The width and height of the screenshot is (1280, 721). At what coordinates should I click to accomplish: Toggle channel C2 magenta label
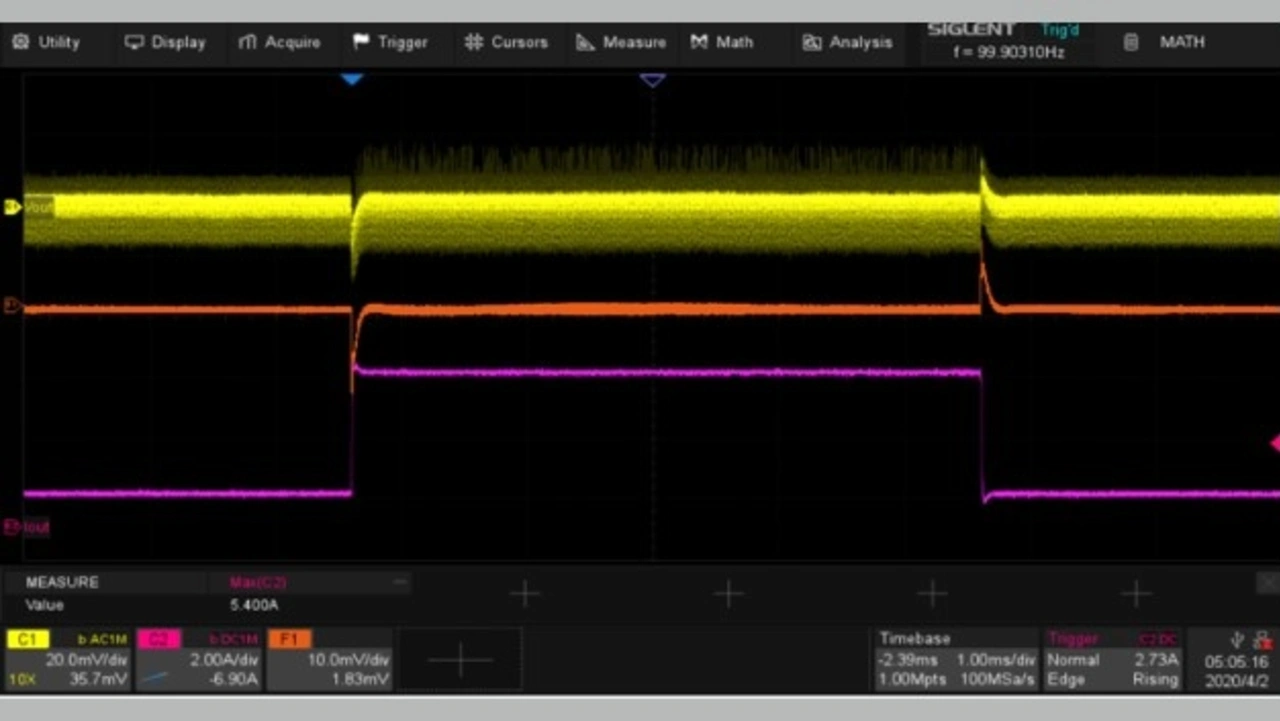pos(158,639)
